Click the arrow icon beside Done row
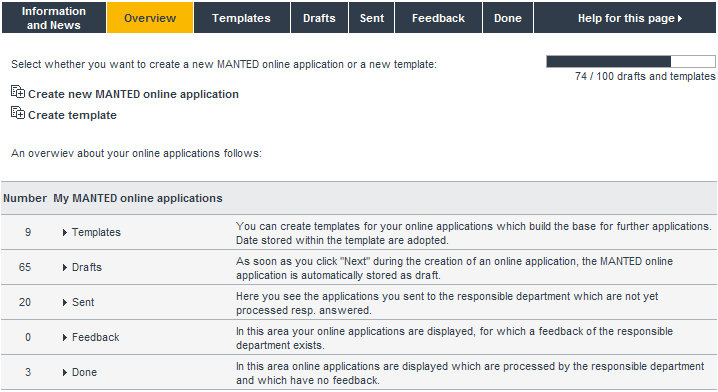This screenshot has height=392, width=718. (x=65, y=372)
